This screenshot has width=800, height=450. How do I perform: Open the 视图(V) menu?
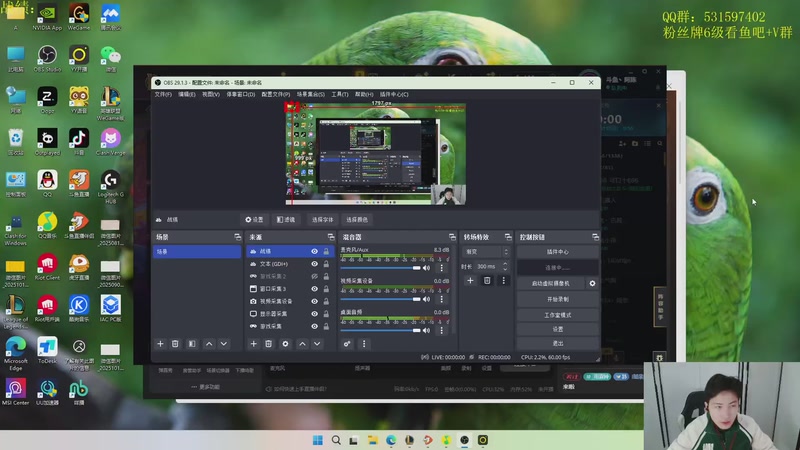point(211,94)
